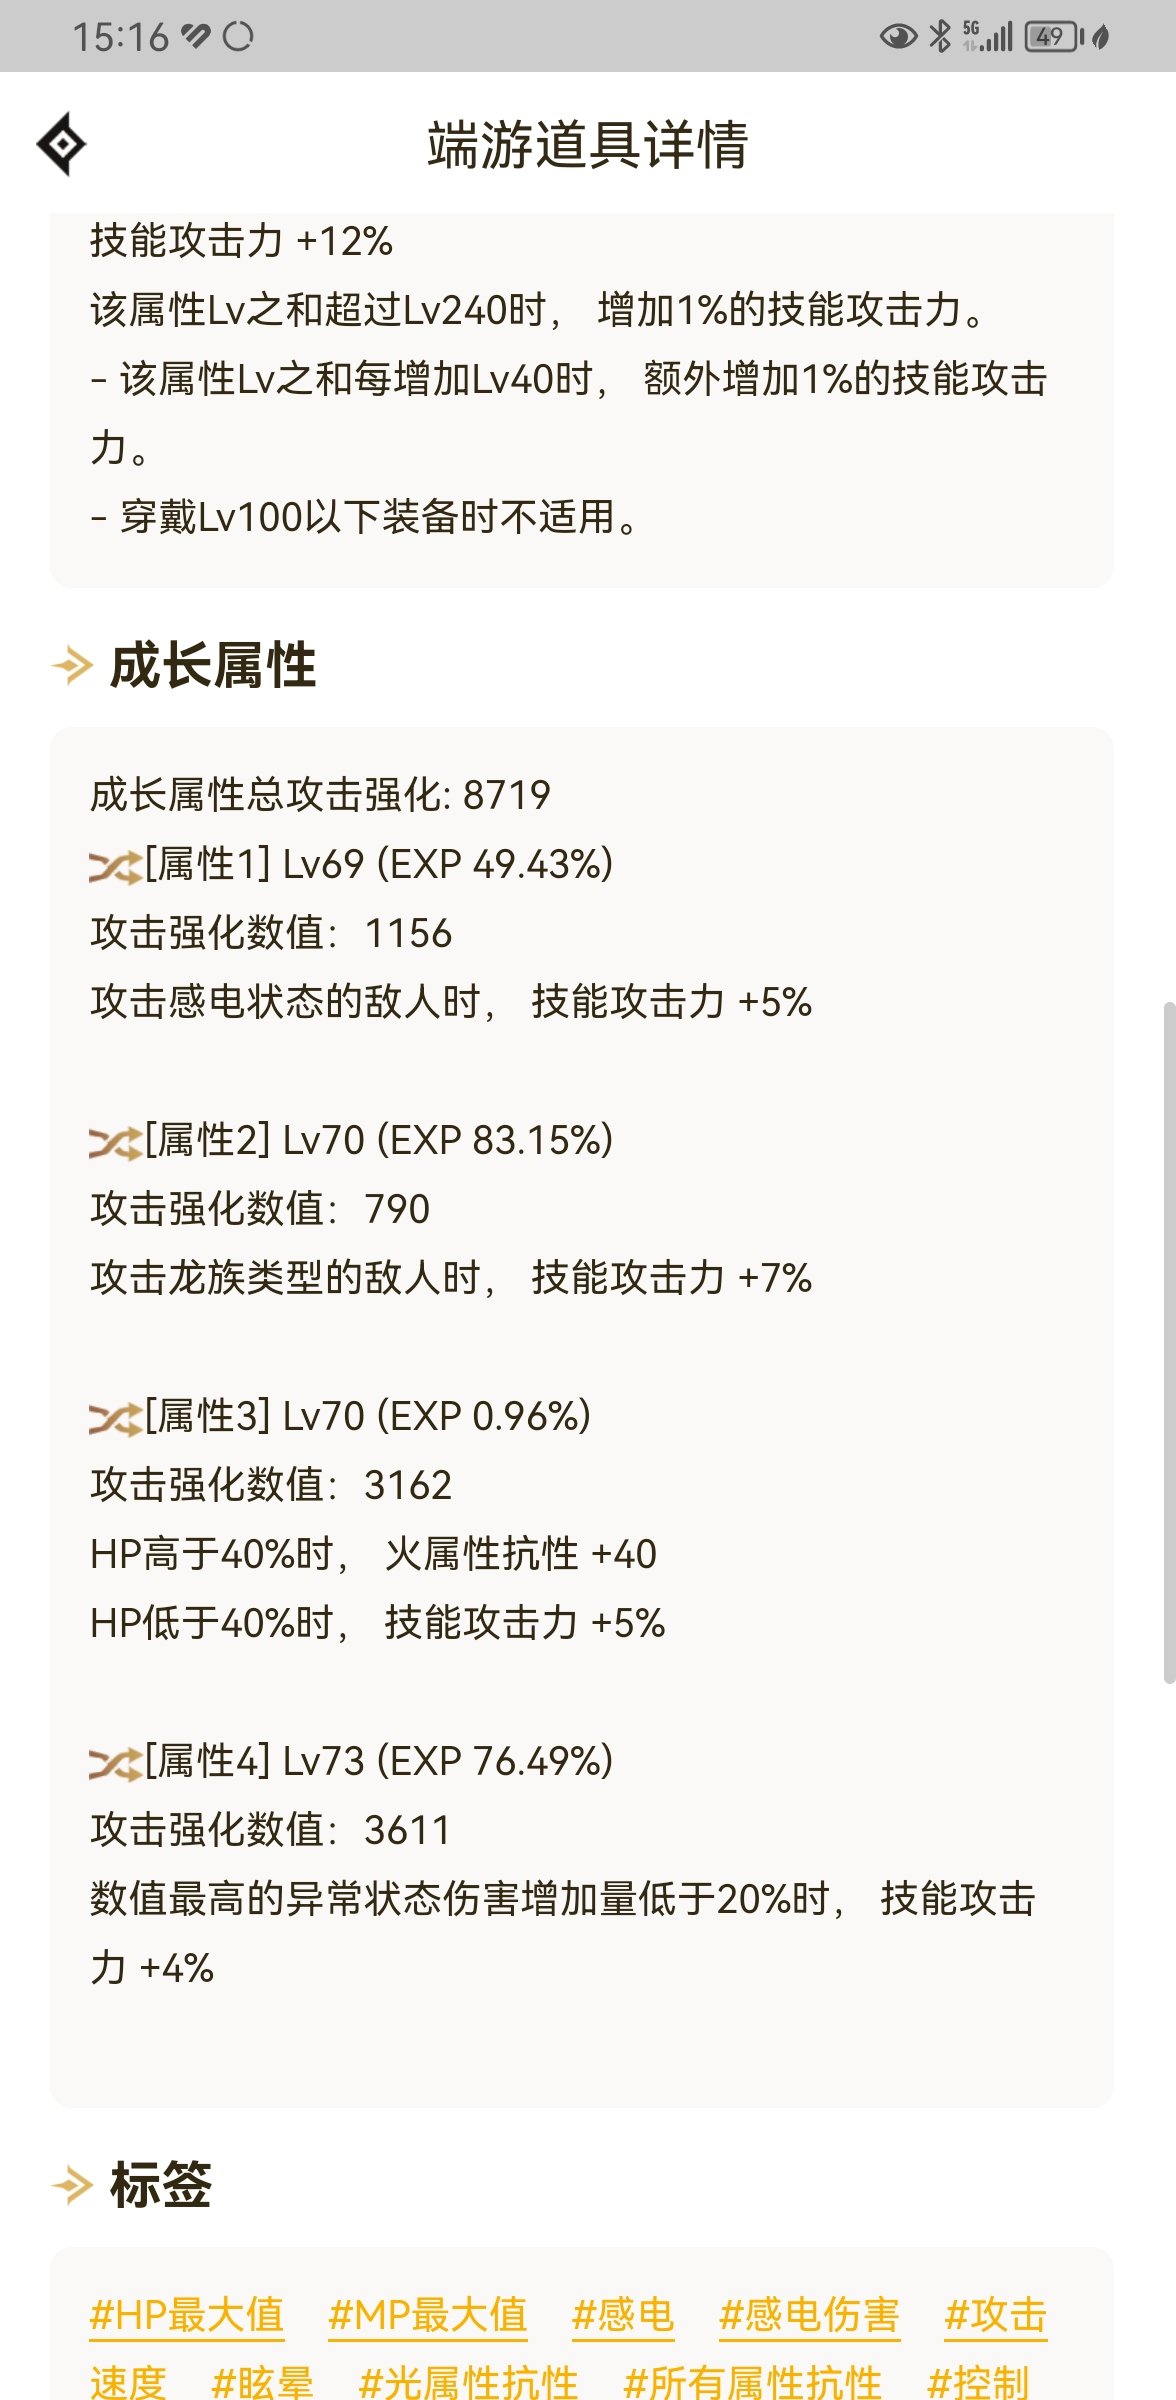Image resolution: width=1176 pixels, height=2400 pixels.
Task: Click the arrow icon next to 标签
Action: click(x=72, y=2185)
